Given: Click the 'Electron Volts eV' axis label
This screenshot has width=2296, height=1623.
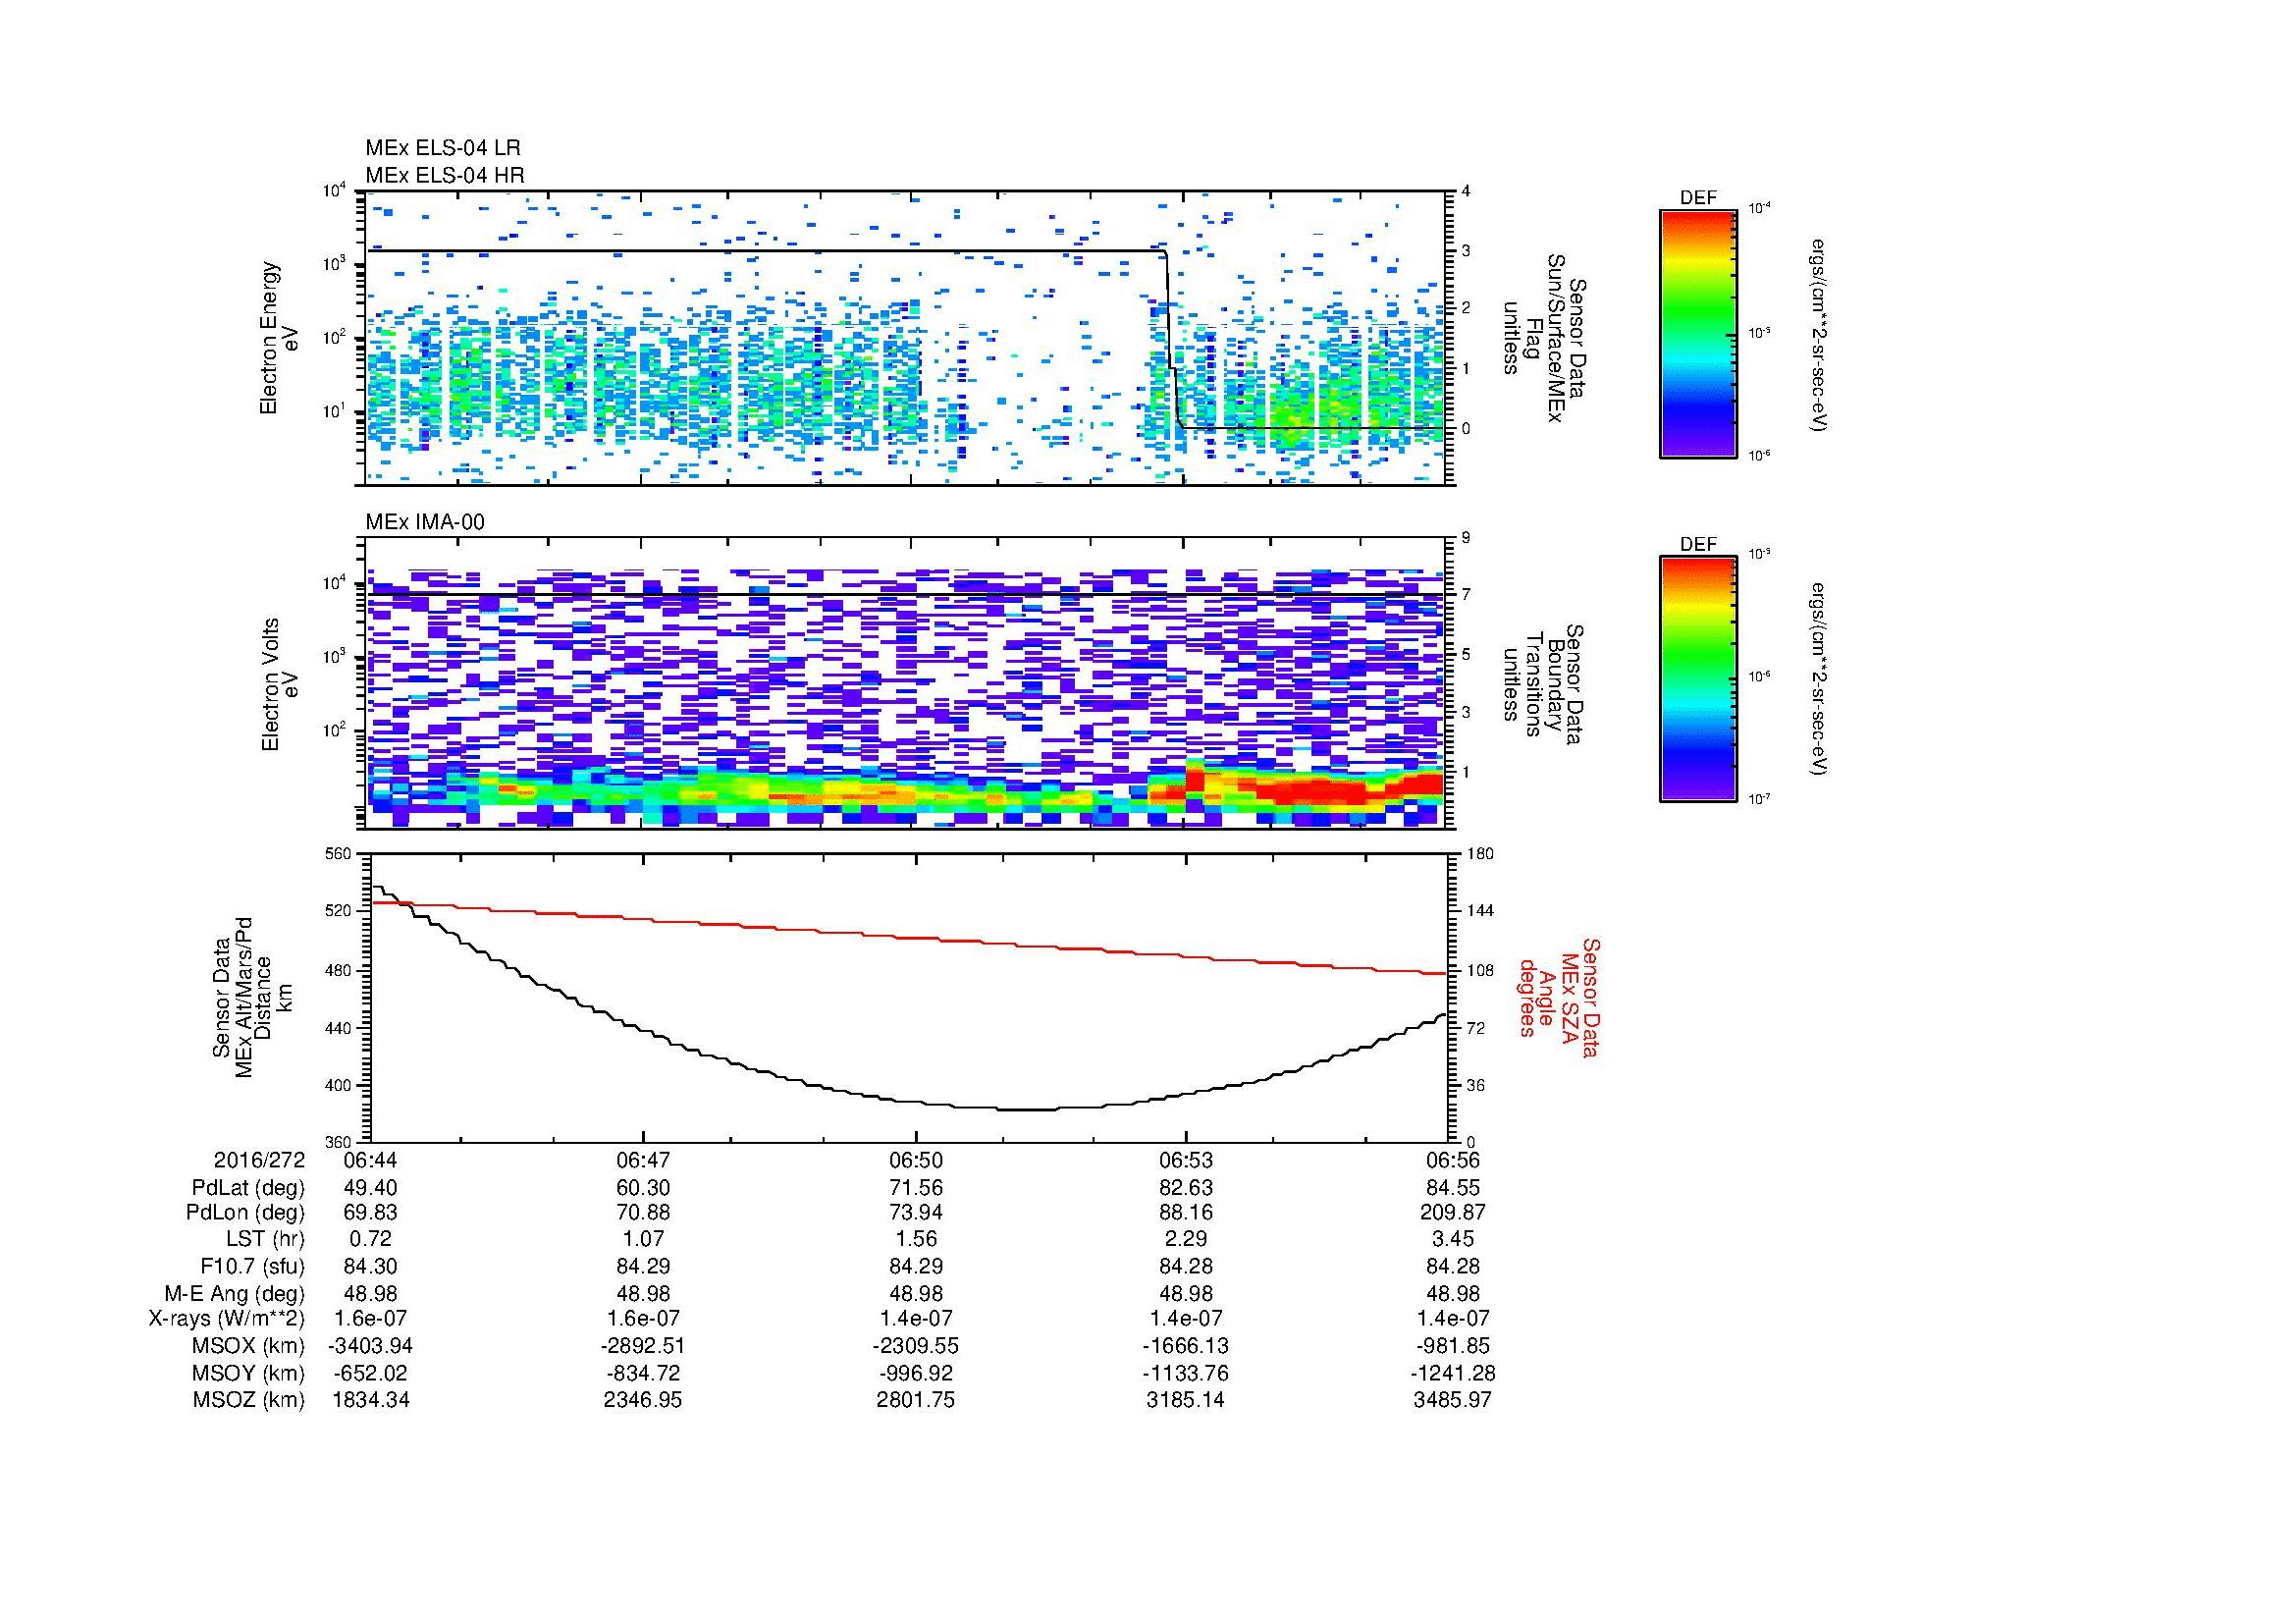Looking at the screenshot, I should click(280, 684).
